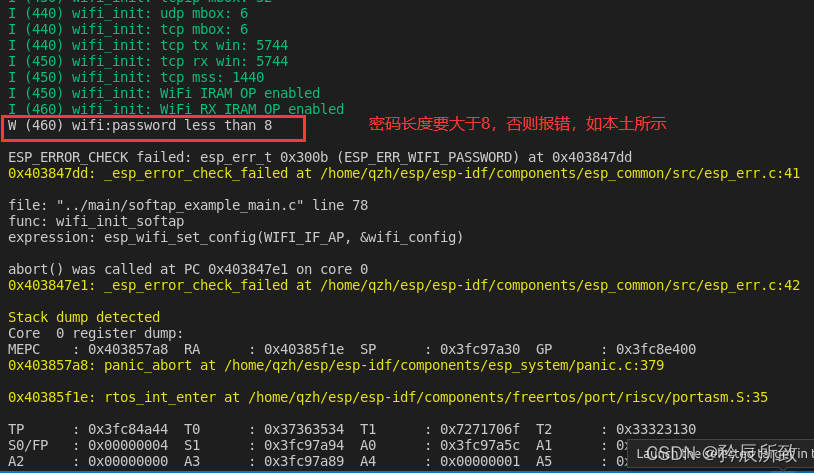Open the portasm.S:35 source path link
This screenshot has width=814, height=473.
click(508, 398)
